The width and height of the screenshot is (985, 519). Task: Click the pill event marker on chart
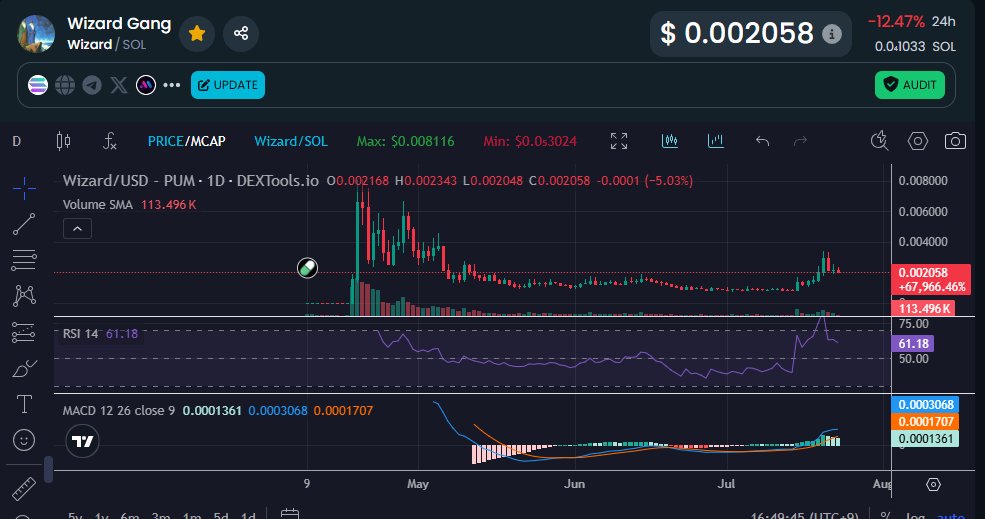coord(307,268)
